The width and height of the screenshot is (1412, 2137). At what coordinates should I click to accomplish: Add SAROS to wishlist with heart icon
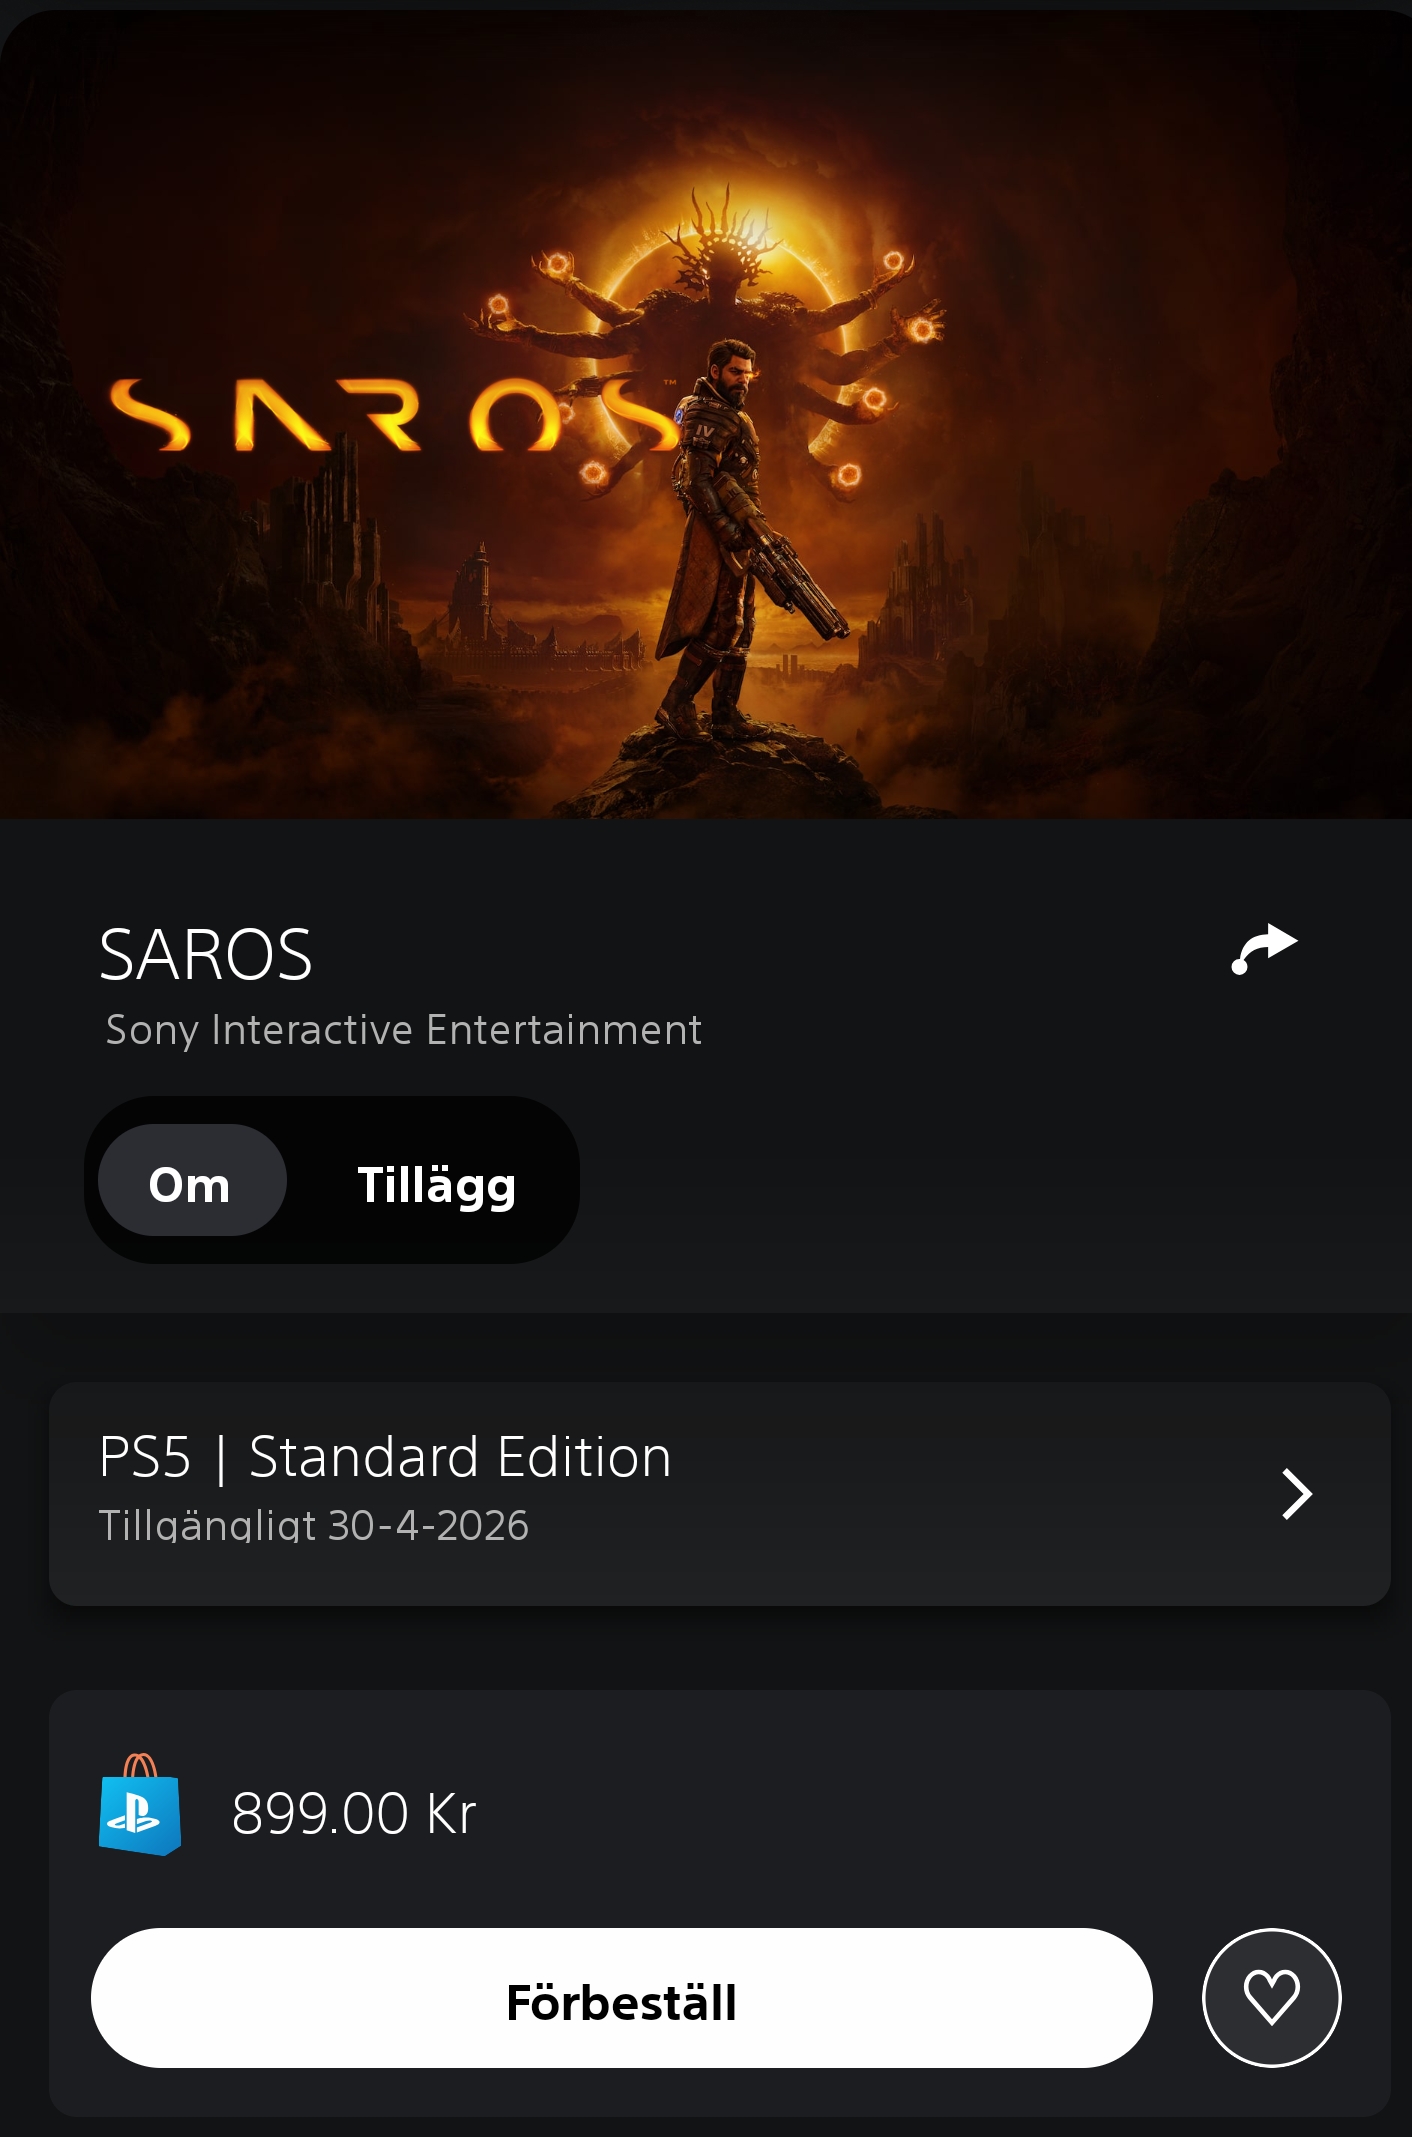(x=1271, y=1997)
